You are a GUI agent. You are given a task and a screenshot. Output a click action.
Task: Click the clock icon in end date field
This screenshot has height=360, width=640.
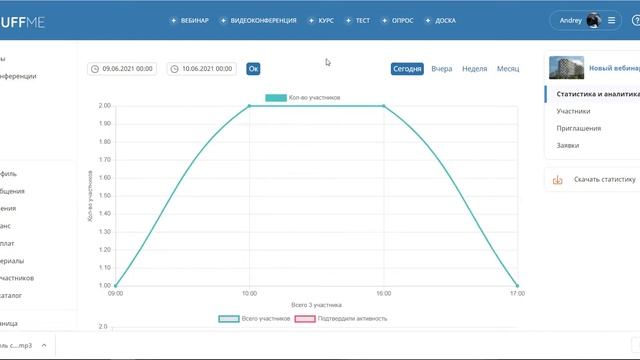pyautogui.click(x=174, y=69)
